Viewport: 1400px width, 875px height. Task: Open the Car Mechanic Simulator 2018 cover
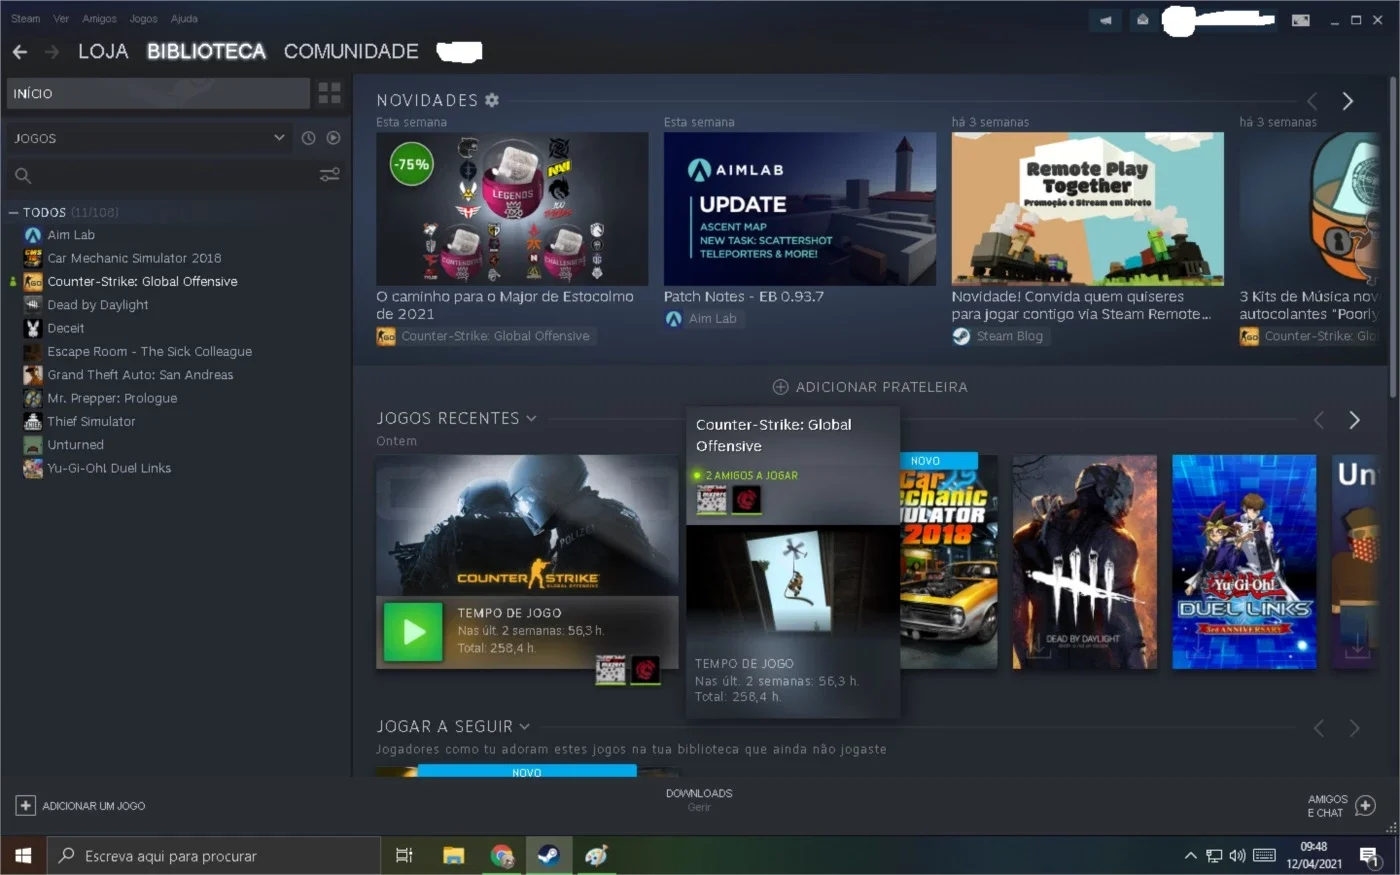pyautogui.click(x=949, y=562)
